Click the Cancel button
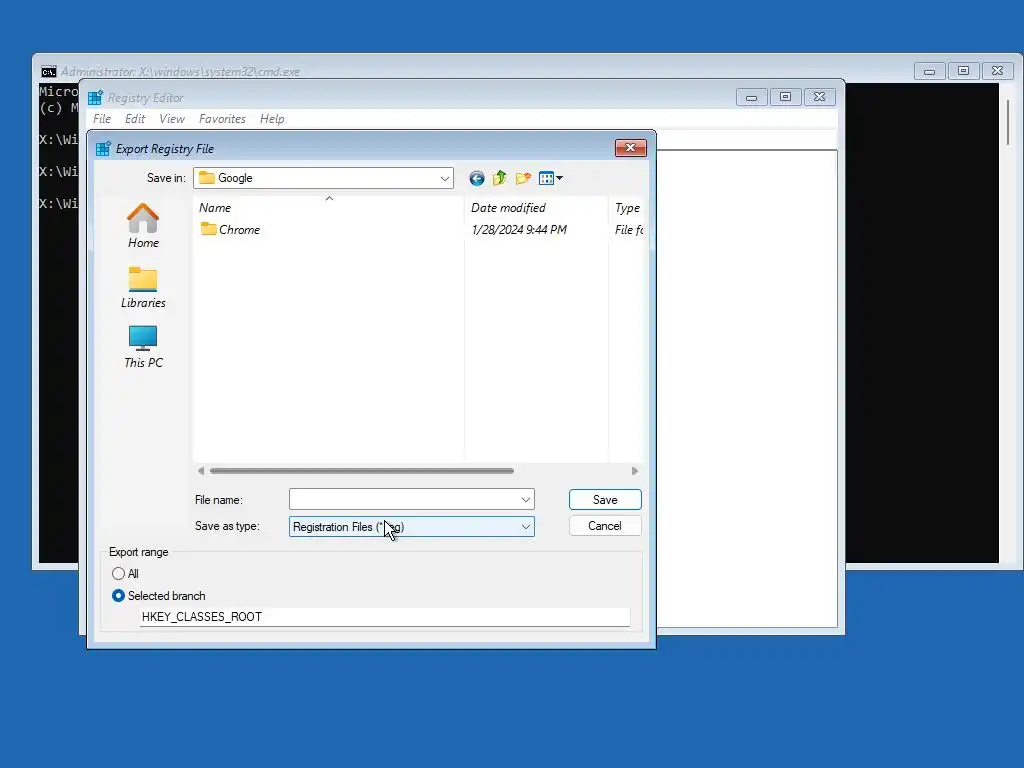1024x768 pixels. [x=605, y=526]
